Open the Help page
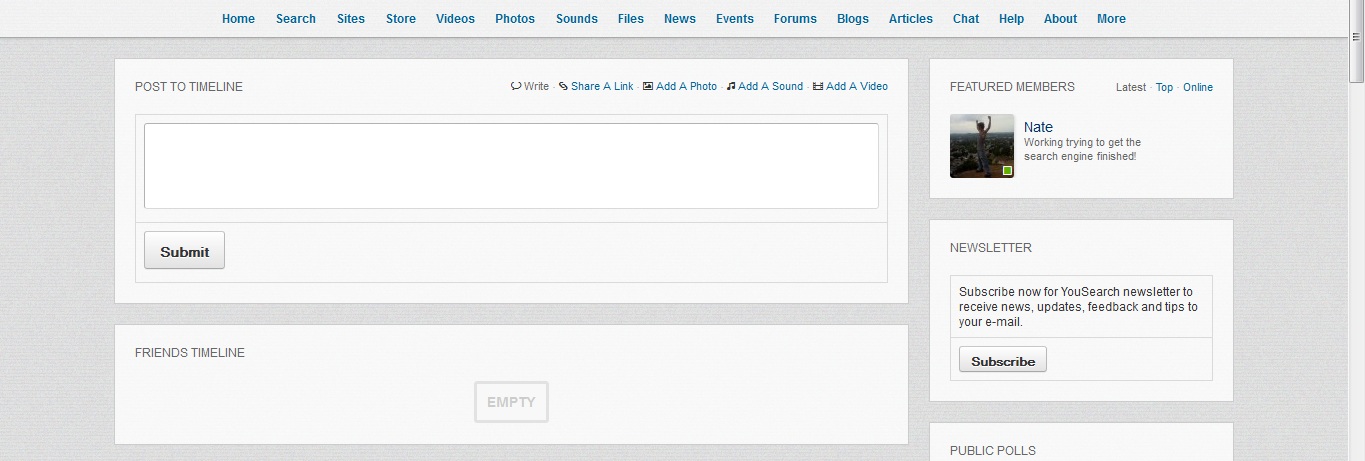 pyautogui.click(x=1011, y=19)
